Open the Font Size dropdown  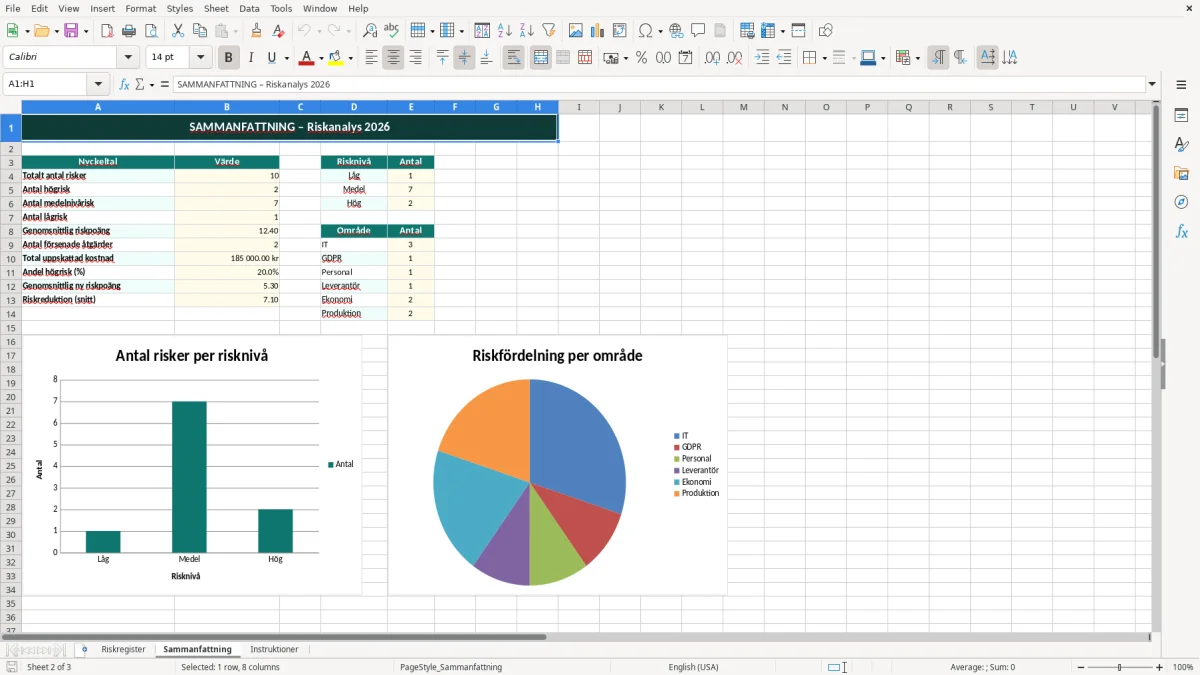200,58
